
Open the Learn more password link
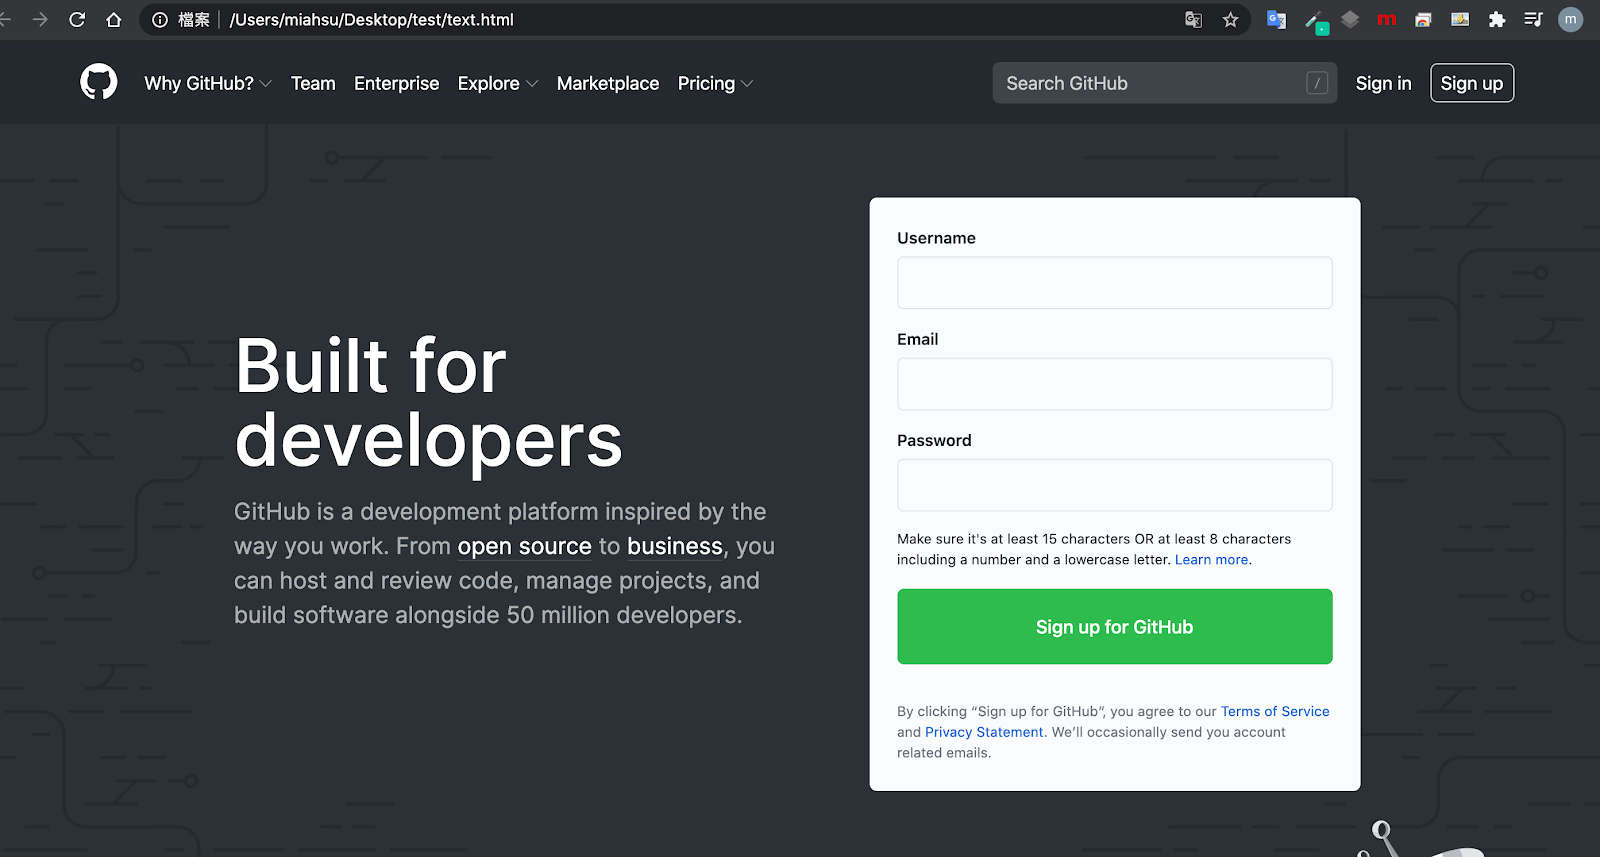[x=1211, y=560]
